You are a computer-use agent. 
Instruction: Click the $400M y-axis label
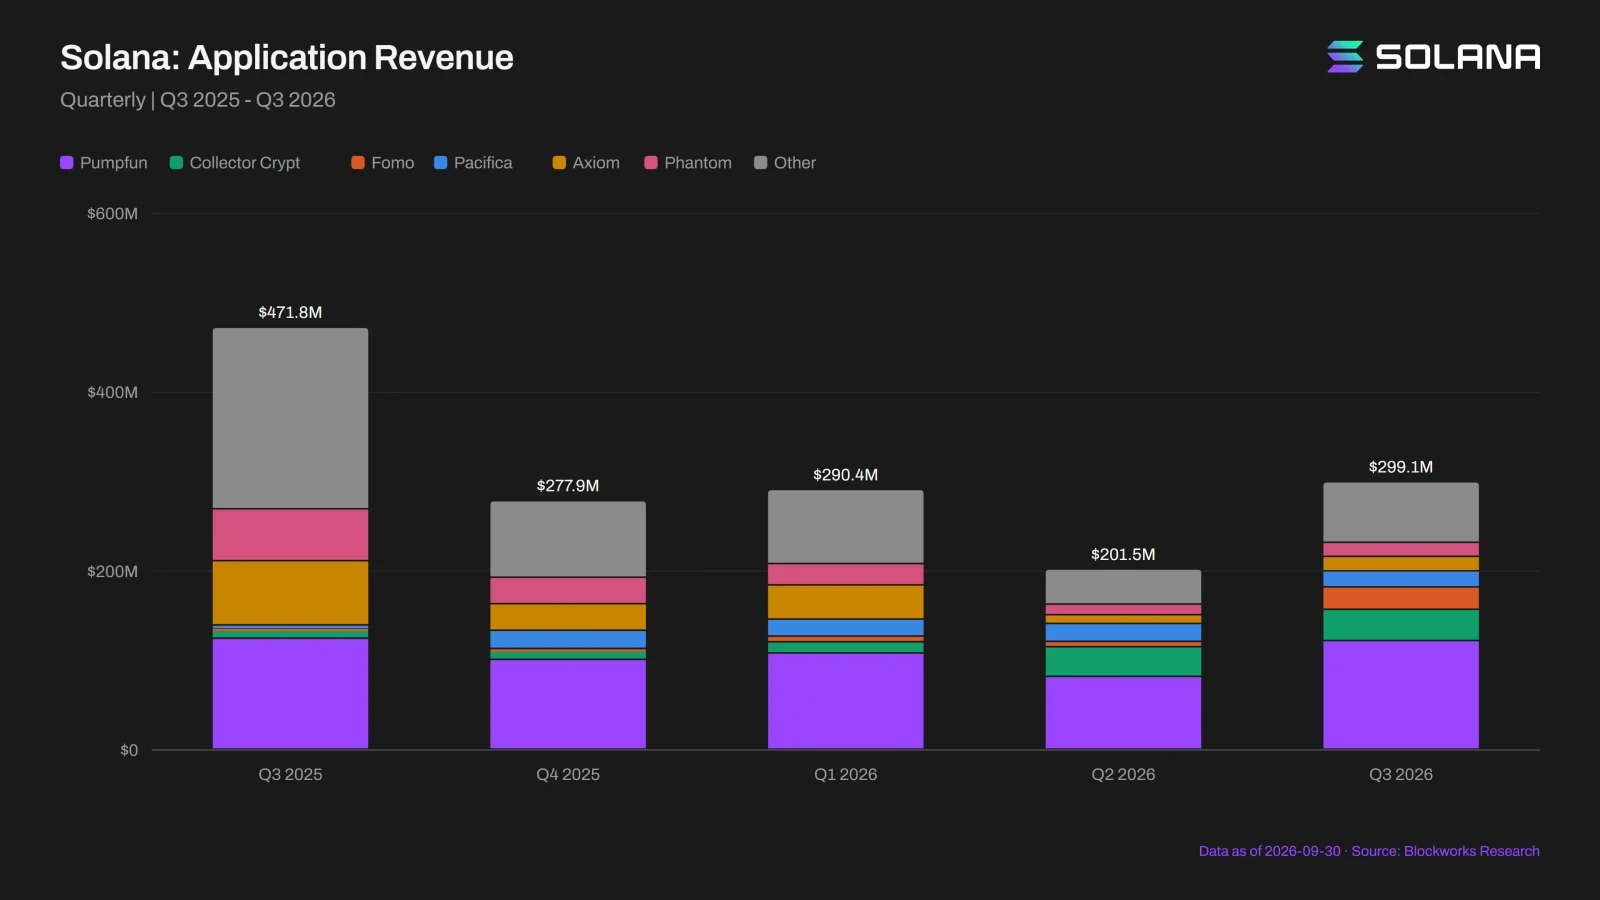point(112,392)
